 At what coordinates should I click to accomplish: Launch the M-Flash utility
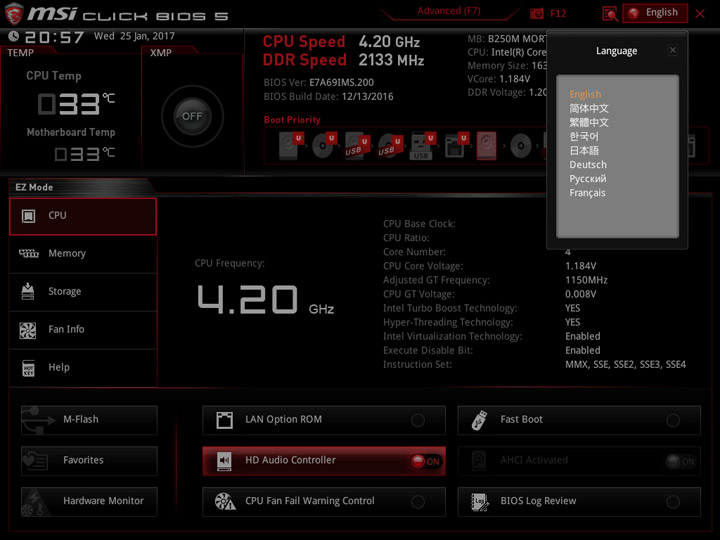(89, 420)
